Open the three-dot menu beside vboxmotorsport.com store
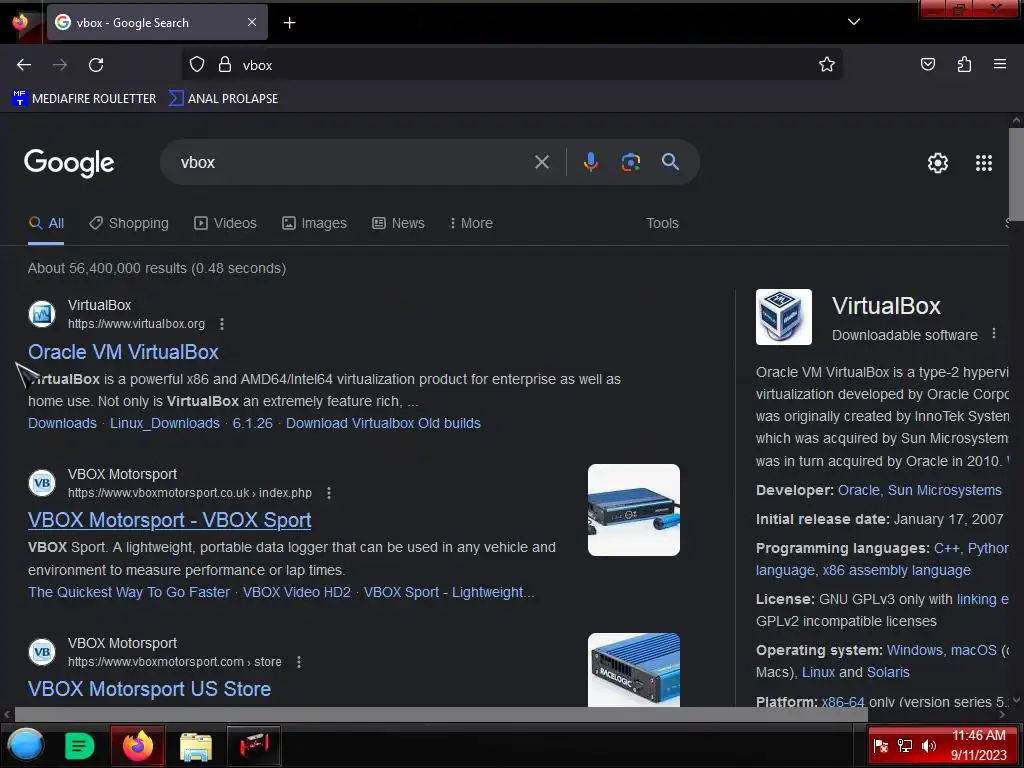The image size is (1024, 768). pos(299,662)
